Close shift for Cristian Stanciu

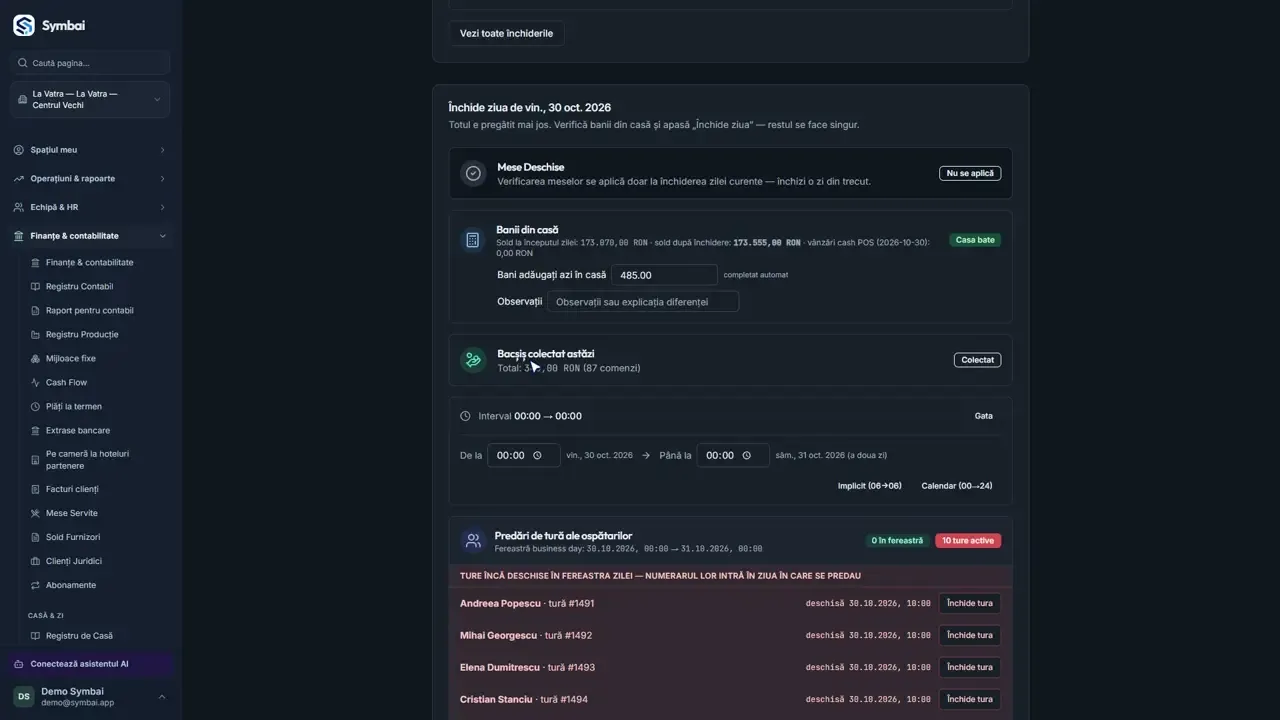970,699
